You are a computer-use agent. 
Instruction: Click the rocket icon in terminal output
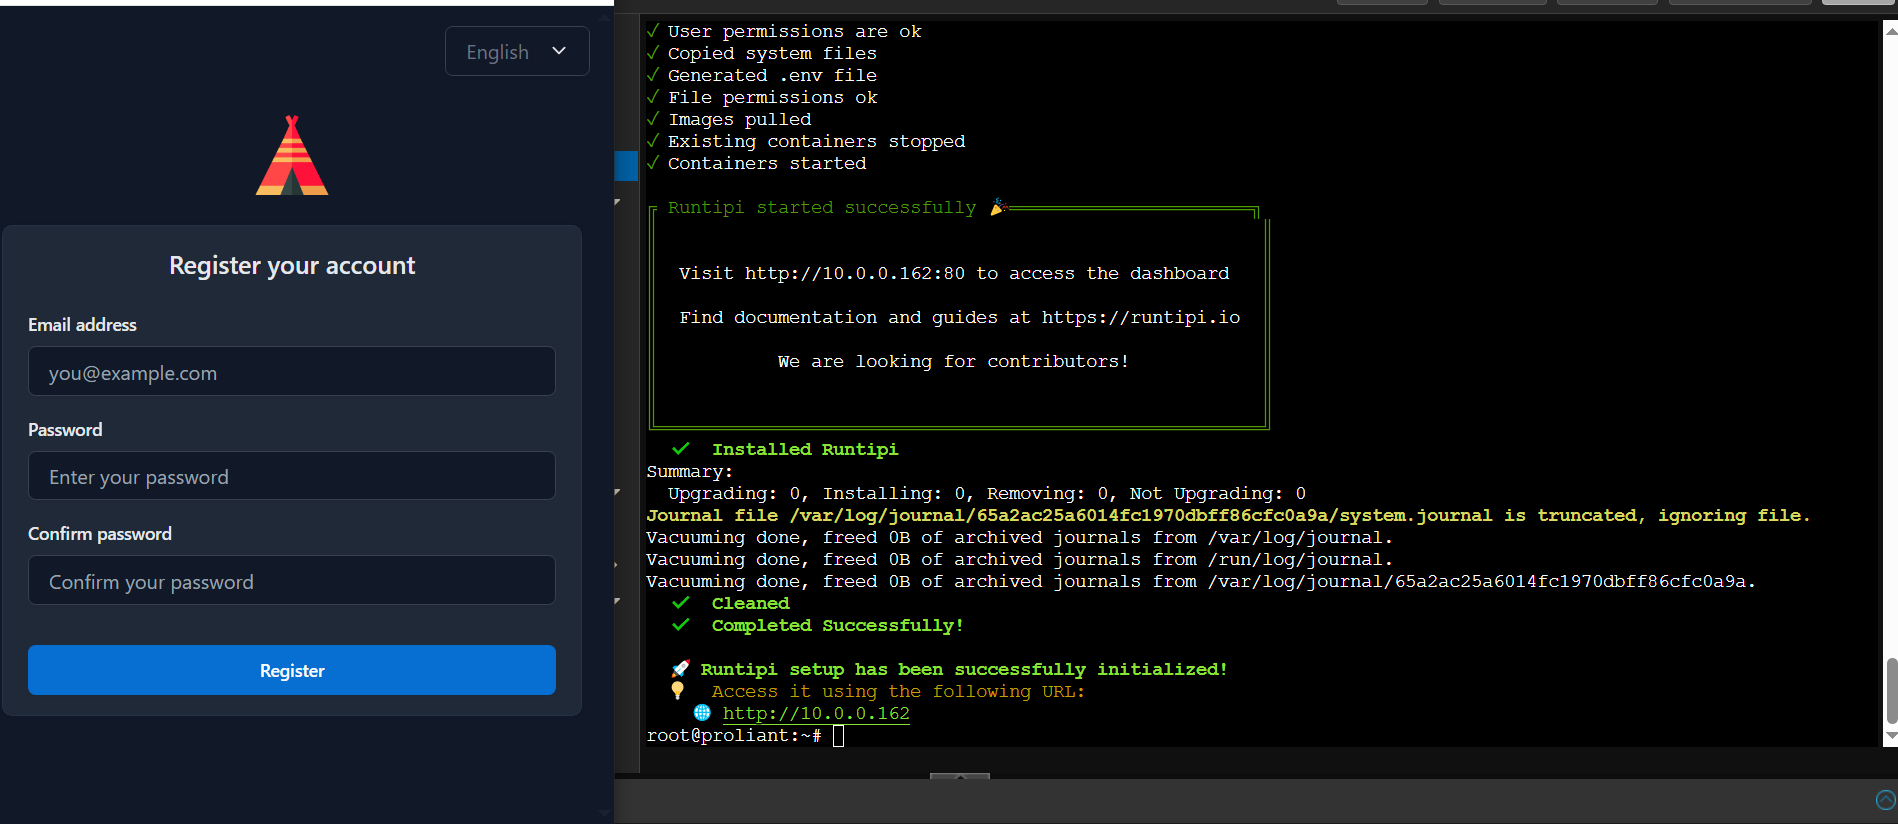pos(680,669)
